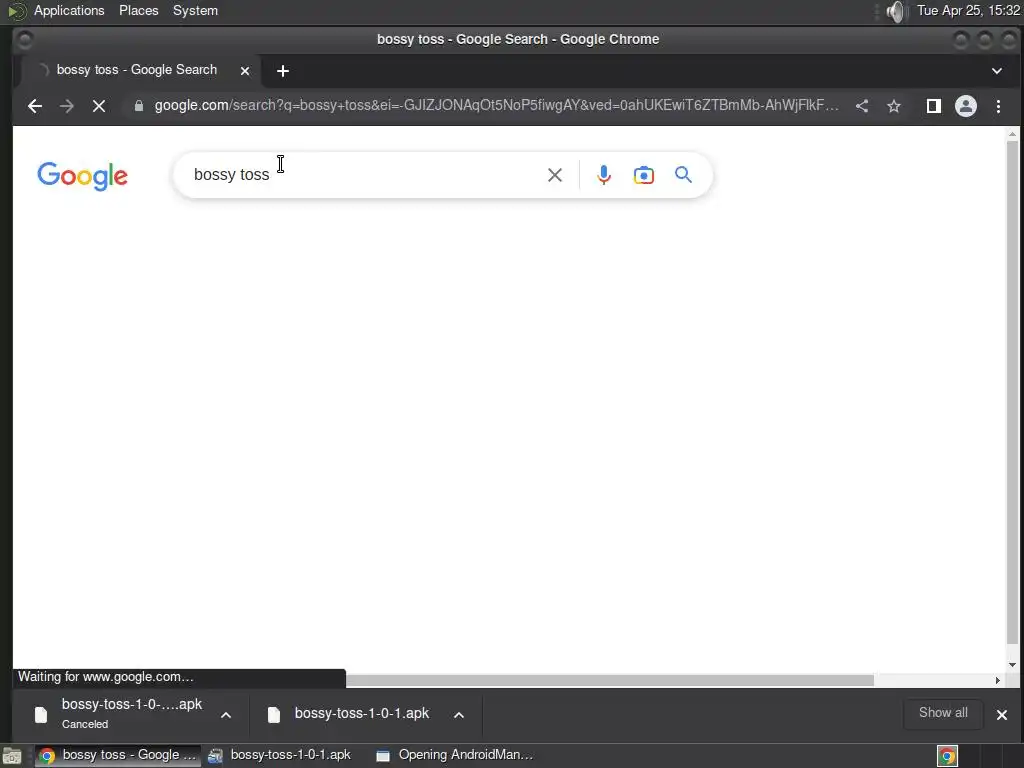Switch to Opening AndroidMan… taskbar window
The width and height of the screenshot is (1024, 768).
456,755
